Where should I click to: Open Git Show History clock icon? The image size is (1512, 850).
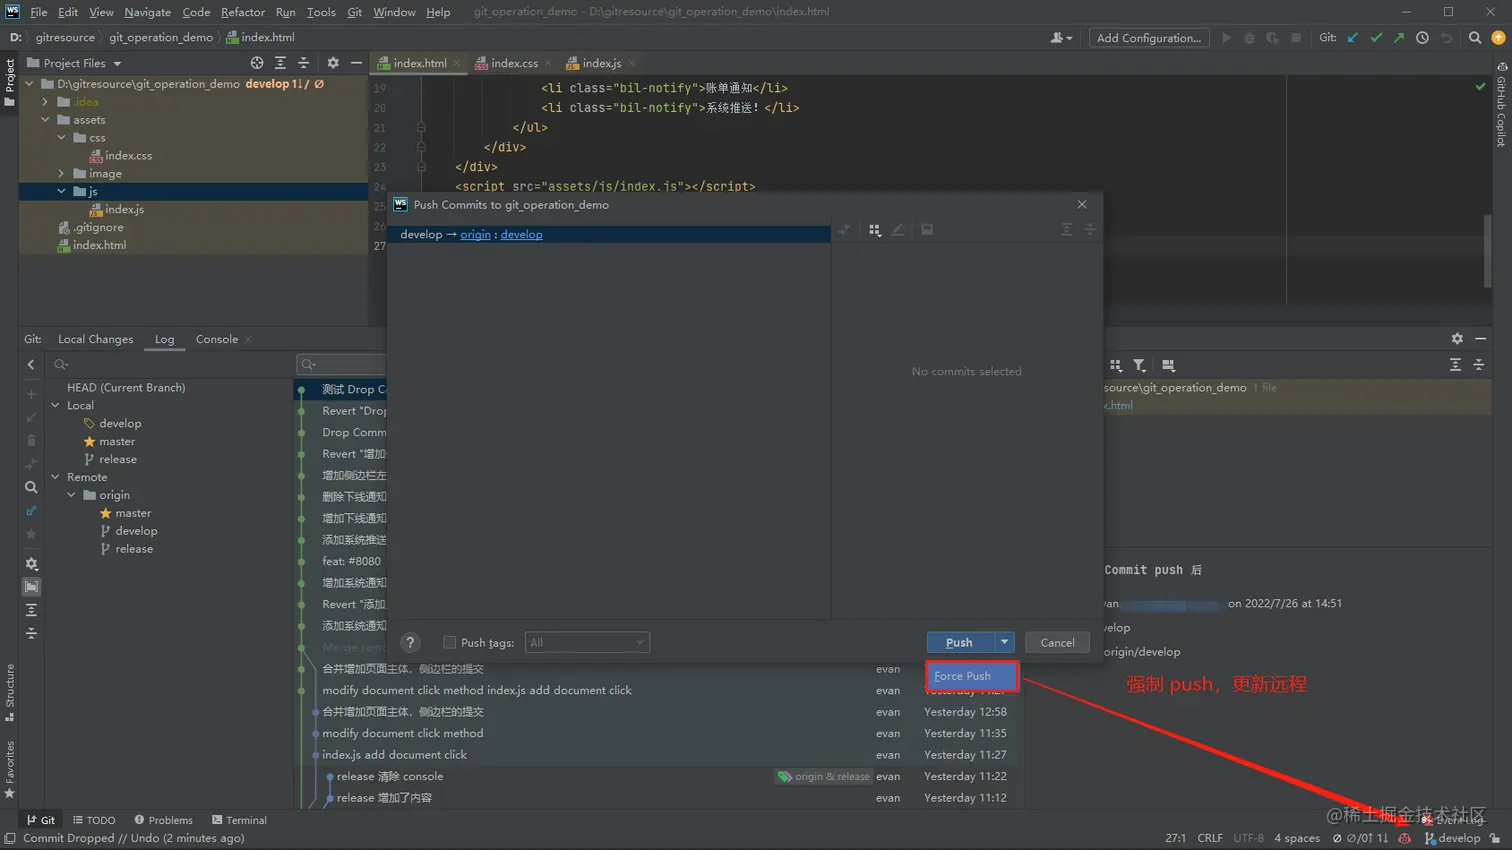tap(1422, 38)
